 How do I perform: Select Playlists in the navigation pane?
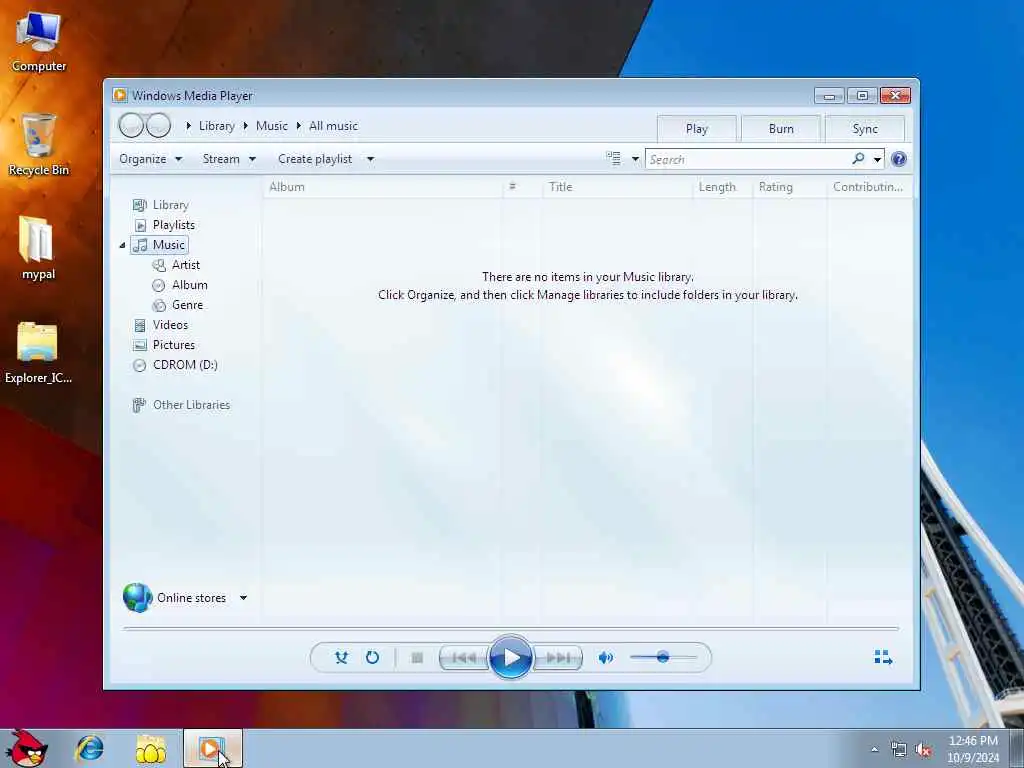pyautogui.click(x=164, y=225)
